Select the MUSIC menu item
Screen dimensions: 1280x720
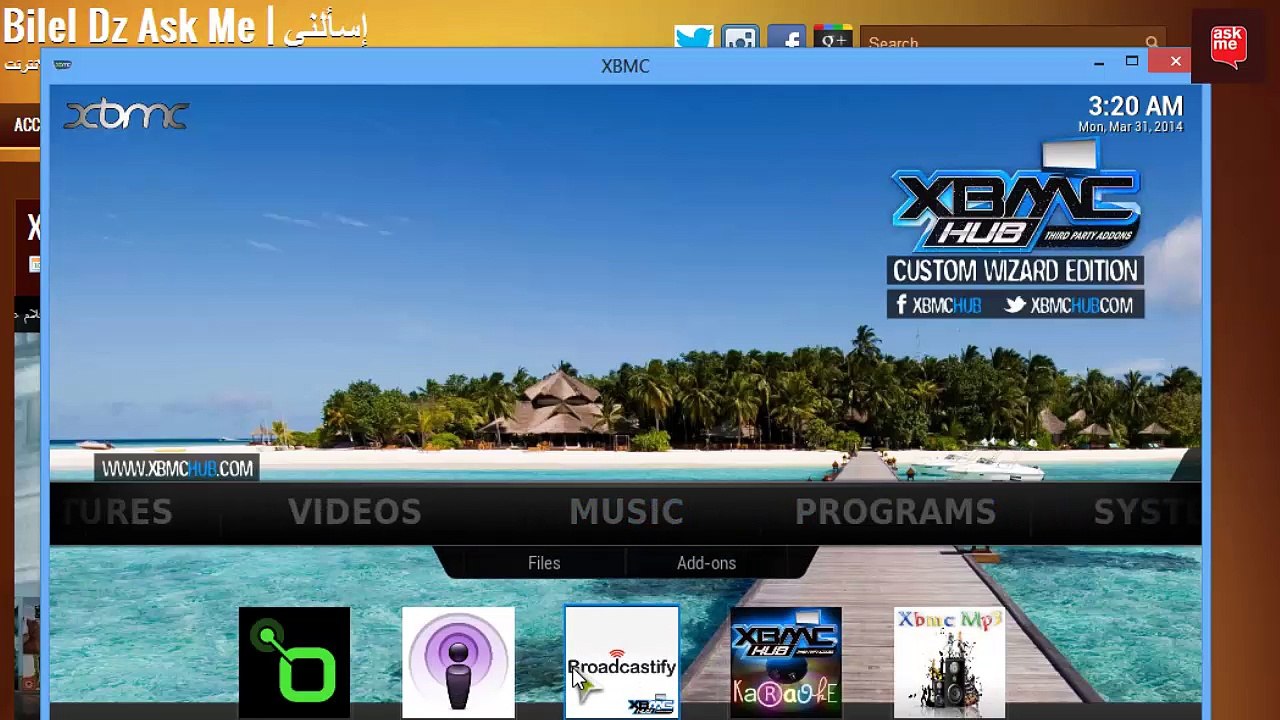pyautogui.click(x=626, y=512)
